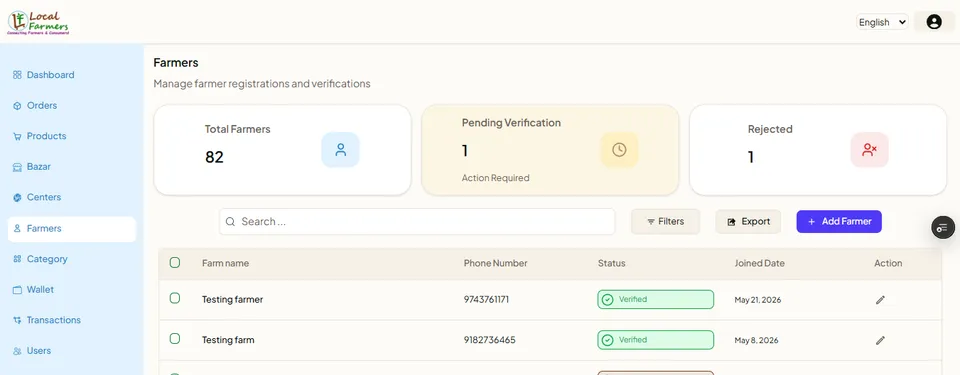Viewport: 960px width, 375px height.
Task: Toggle the select-all checkbox in table header
Action: tap(174, 263)
